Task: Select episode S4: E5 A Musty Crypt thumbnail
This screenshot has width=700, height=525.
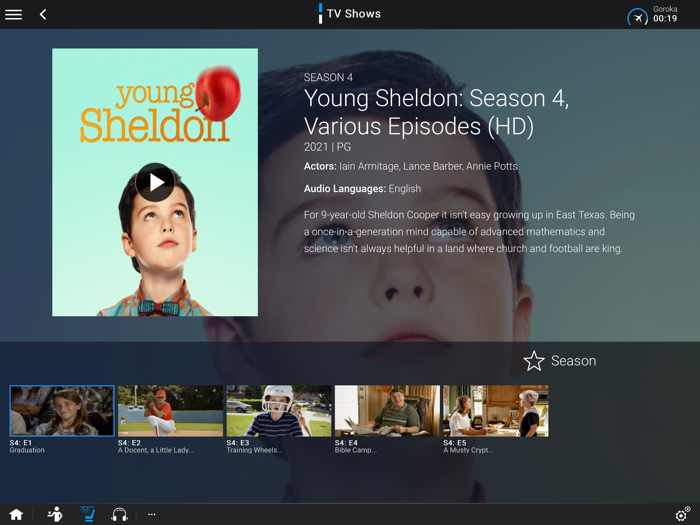Action: tap(496, 411)
